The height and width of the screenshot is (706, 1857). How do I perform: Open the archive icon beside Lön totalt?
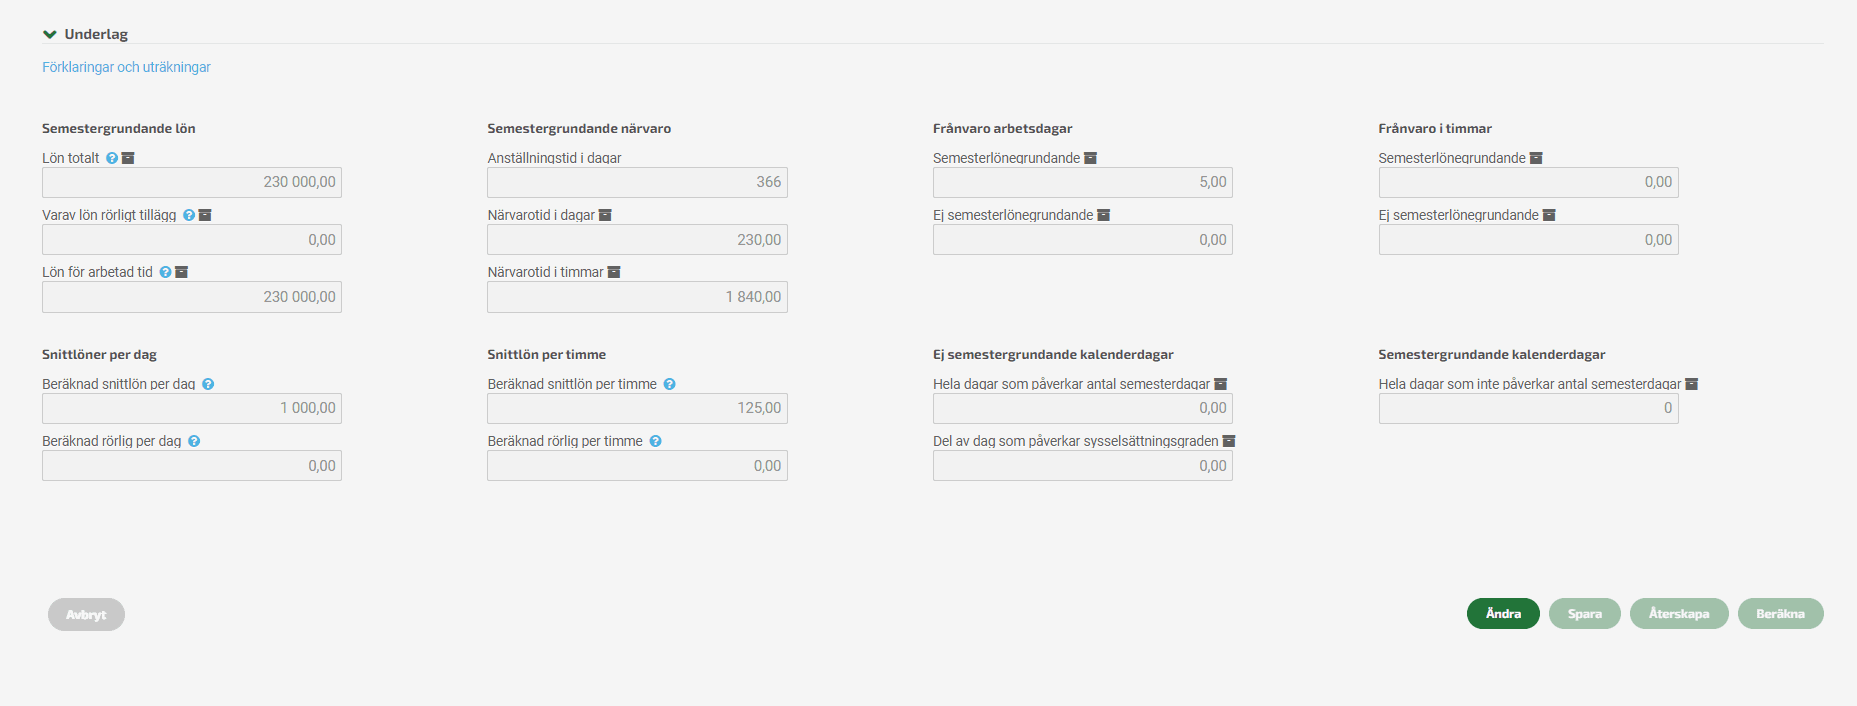128,158
